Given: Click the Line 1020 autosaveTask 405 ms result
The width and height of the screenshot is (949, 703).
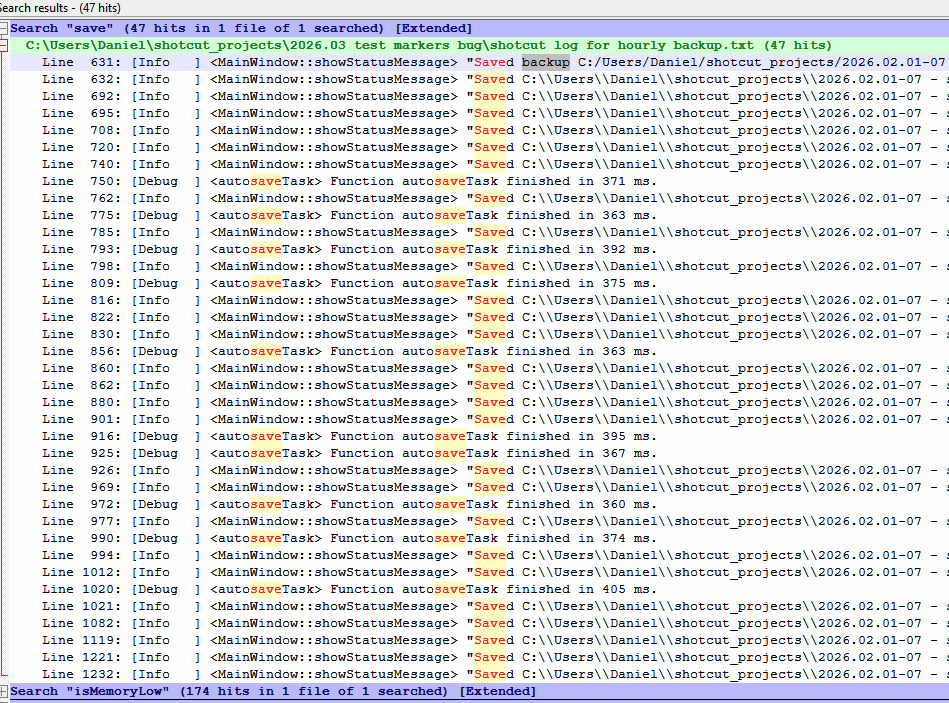Looking at the screenshot, I should [400, 589].
